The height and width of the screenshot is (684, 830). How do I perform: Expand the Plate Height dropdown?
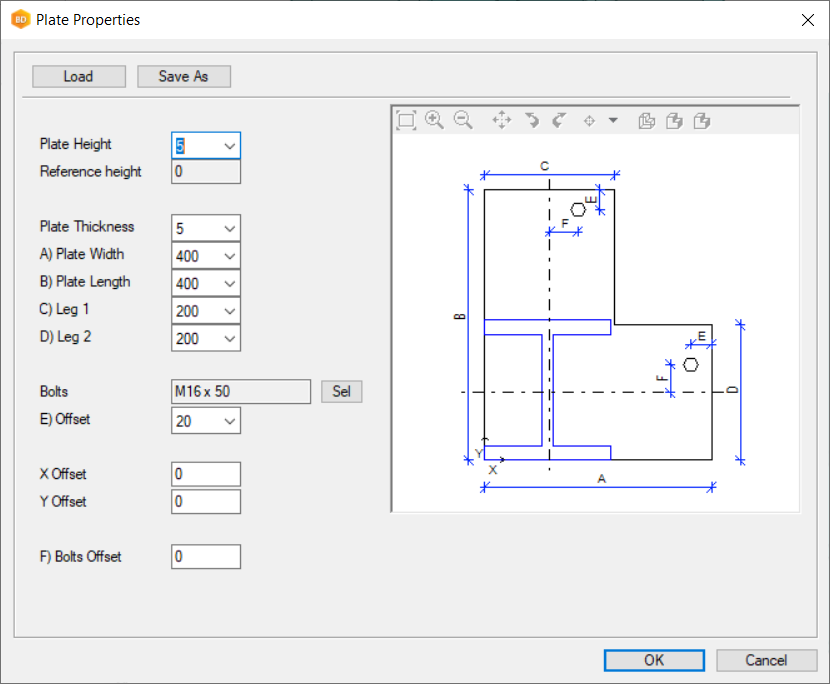pos(230,146)
